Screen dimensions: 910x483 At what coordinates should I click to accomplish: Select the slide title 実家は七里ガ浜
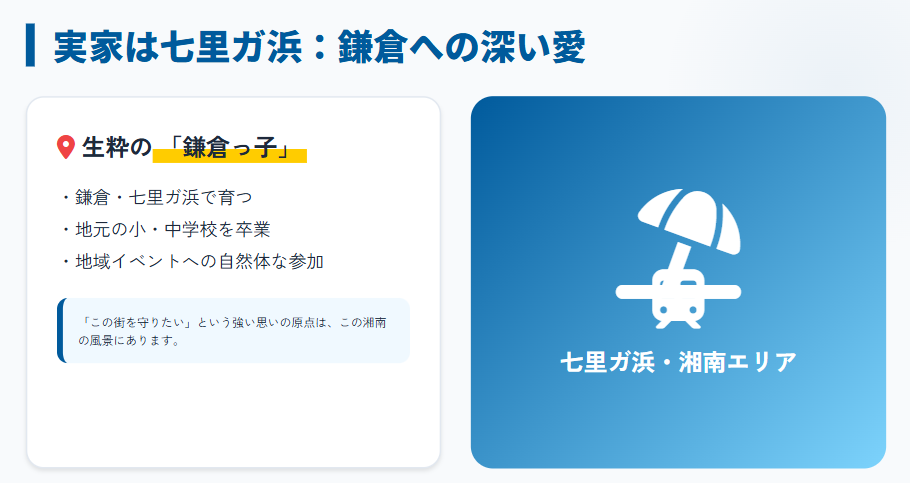point(178,46)
